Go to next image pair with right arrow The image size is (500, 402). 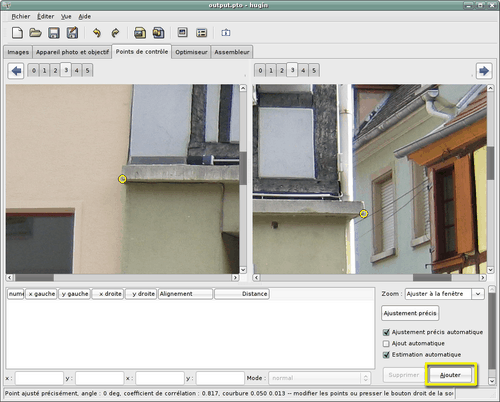(484, 71)
